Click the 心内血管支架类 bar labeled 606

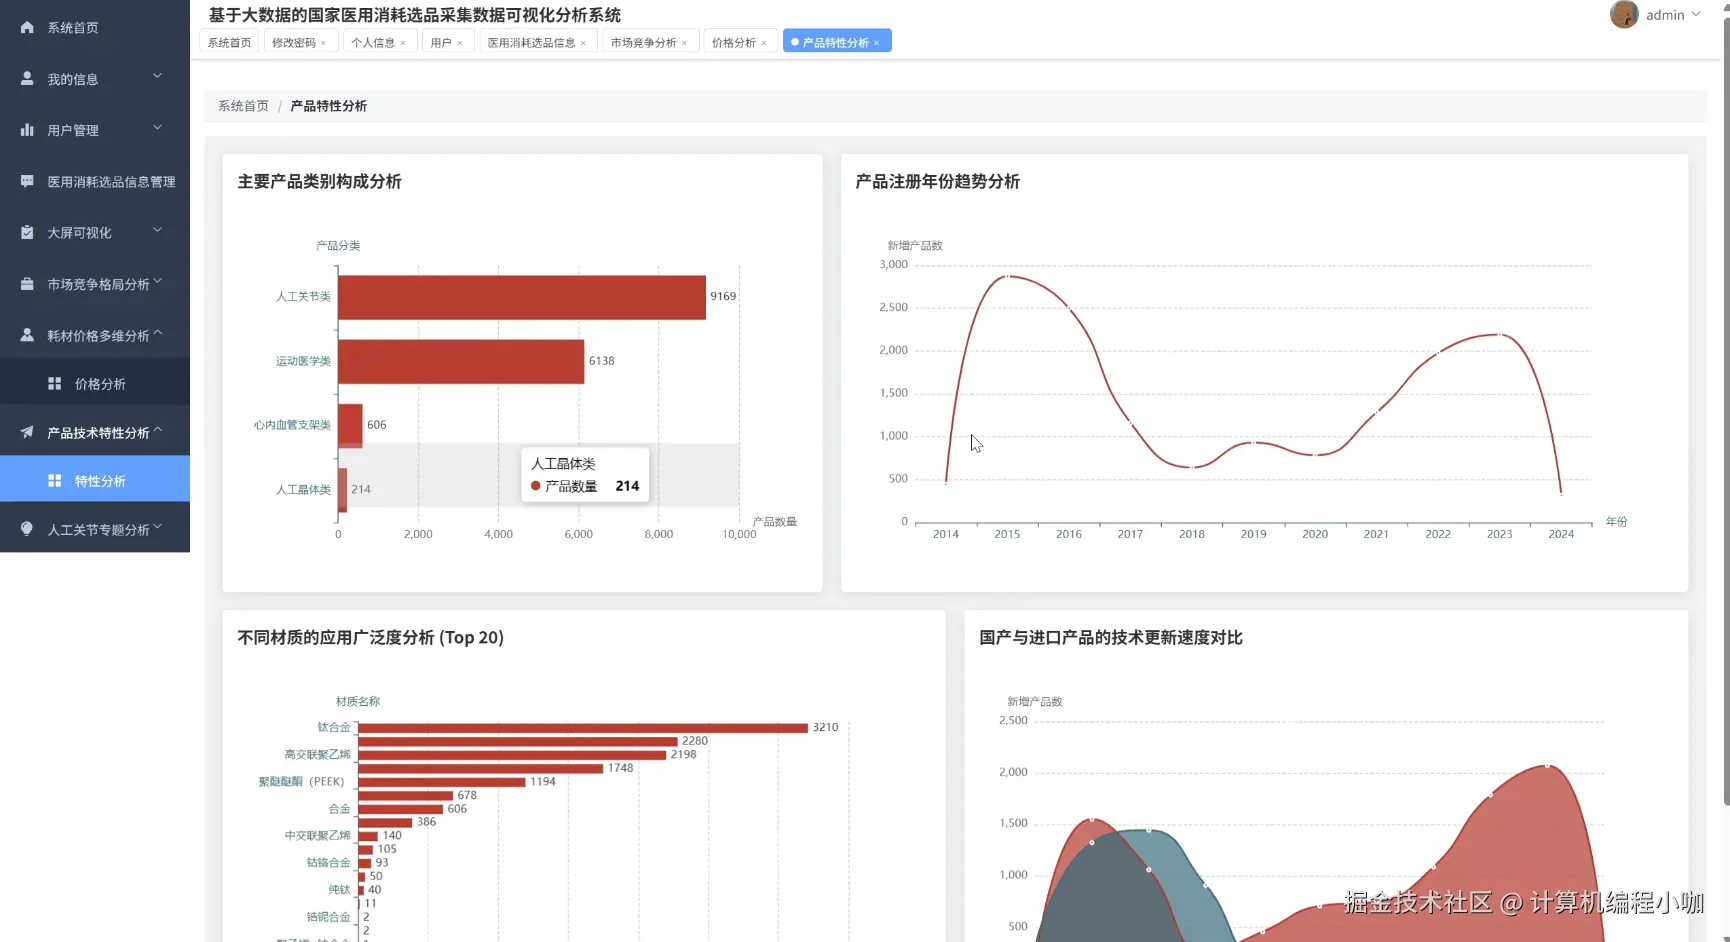point(350,425)
